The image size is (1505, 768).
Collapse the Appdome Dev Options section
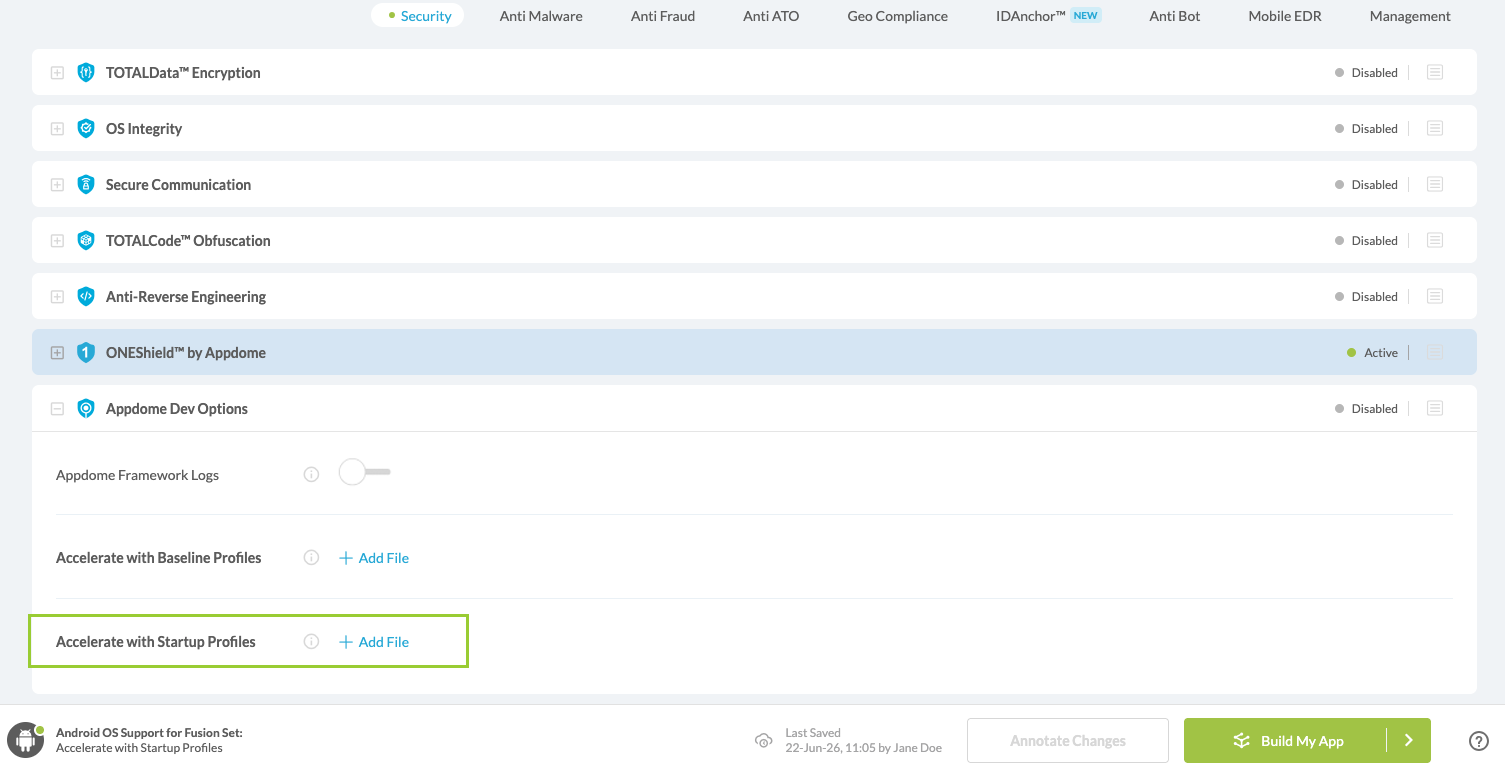pyautogui.click(x=57, y=409)
